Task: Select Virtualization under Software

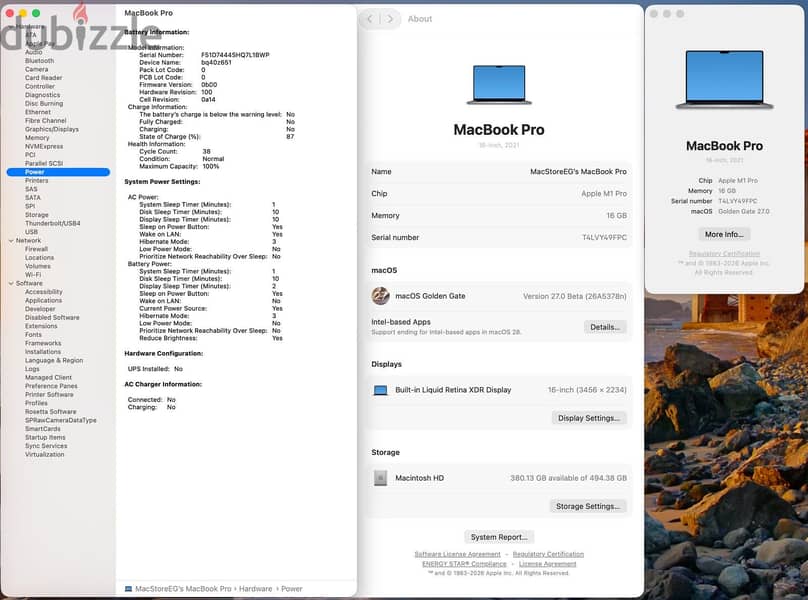Action: pos(44,455)
